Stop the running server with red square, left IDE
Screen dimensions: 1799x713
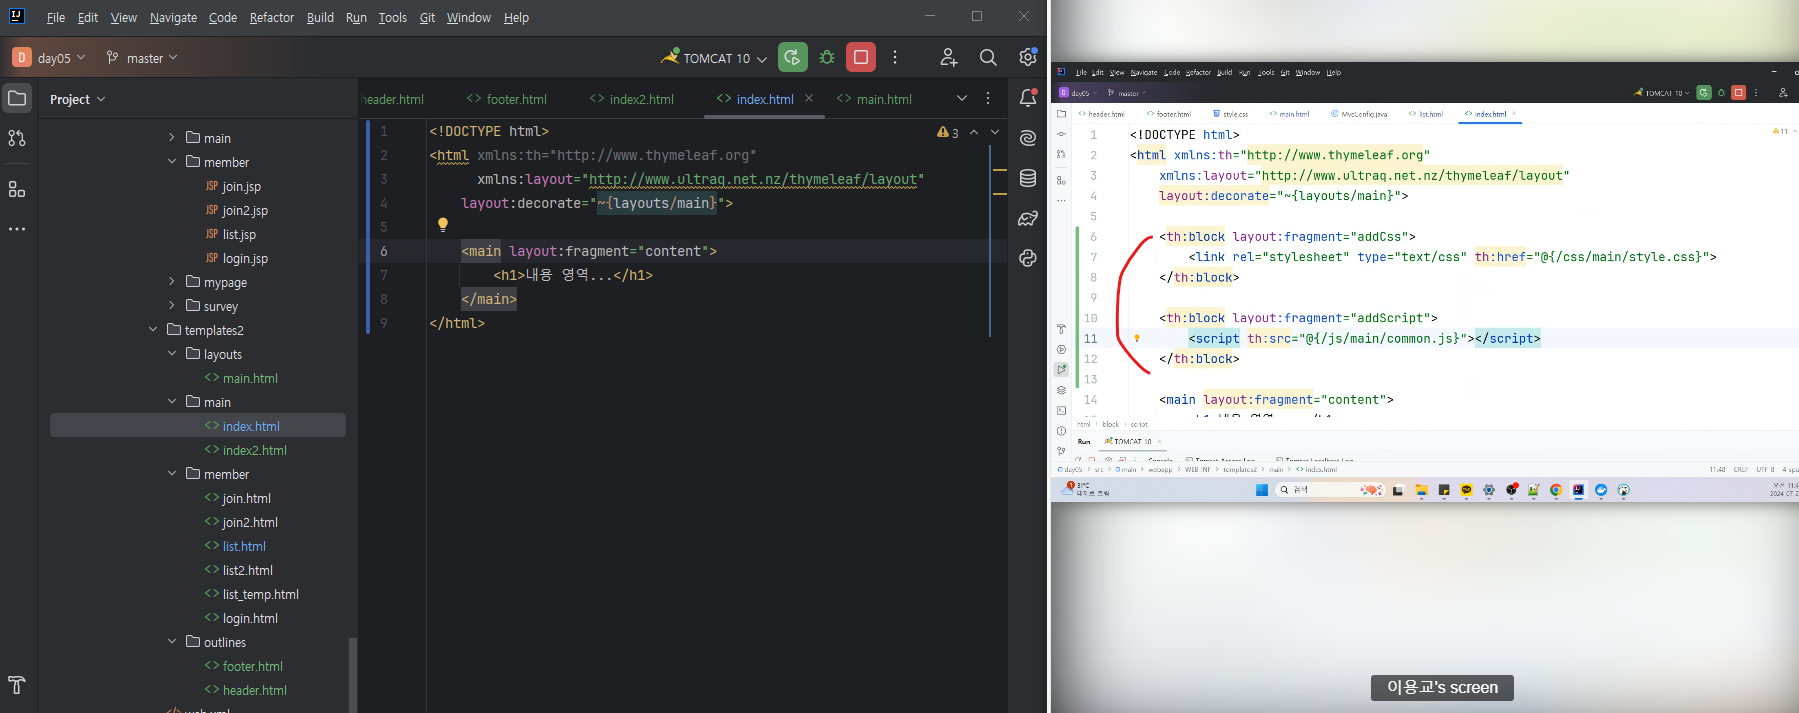tap(861, 57)
